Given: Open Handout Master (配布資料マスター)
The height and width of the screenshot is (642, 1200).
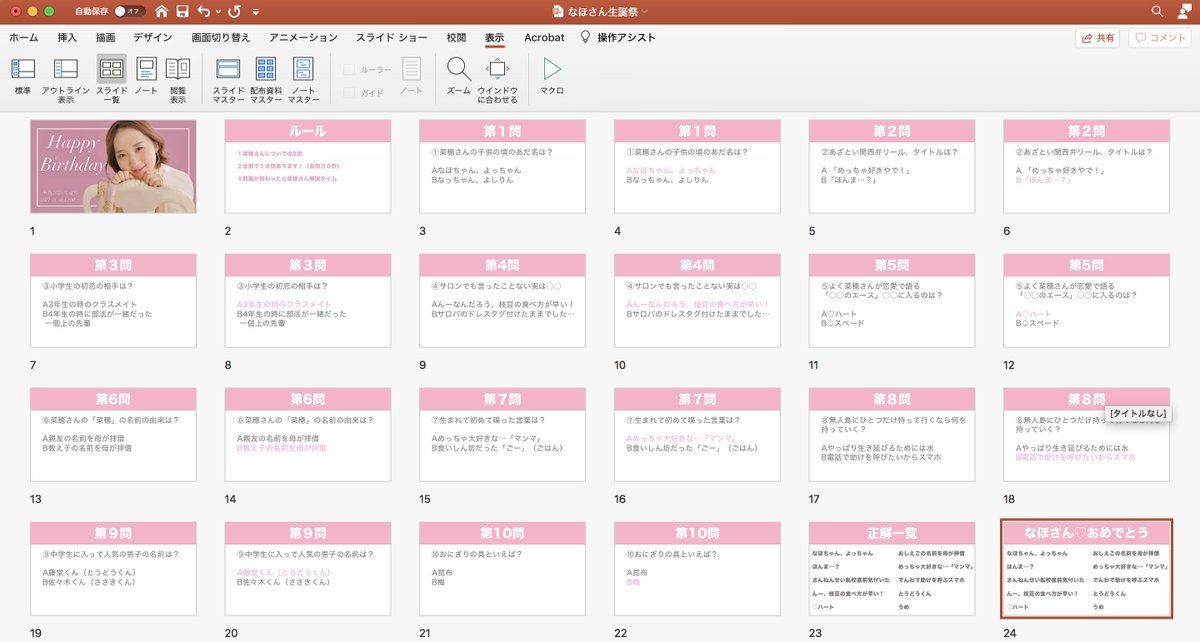Looking at the screenshot, I should point(266,79).
